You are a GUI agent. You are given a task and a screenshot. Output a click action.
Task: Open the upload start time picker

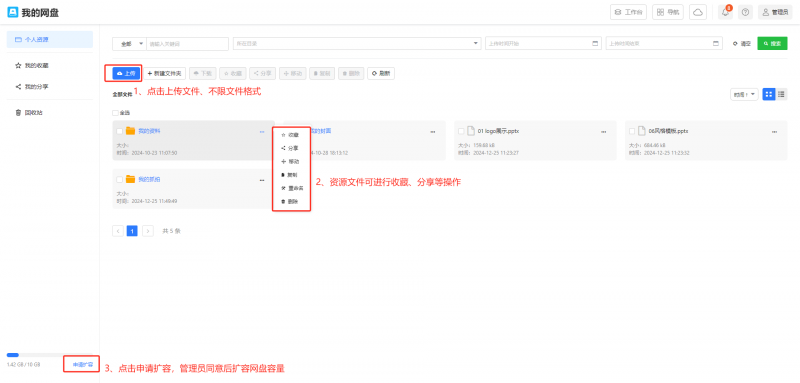click(x=543, y=44)
